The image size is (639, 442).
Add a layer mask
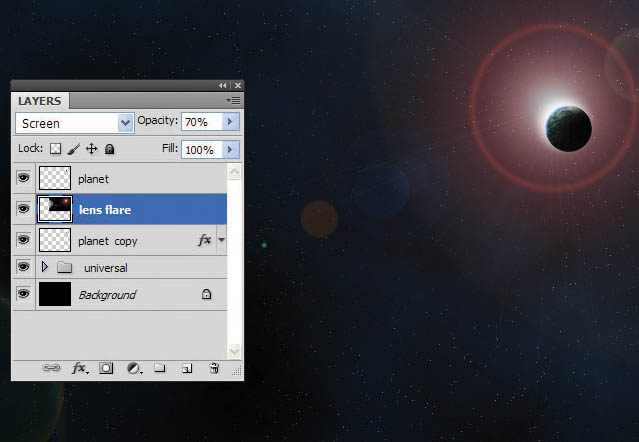(106, 368)
